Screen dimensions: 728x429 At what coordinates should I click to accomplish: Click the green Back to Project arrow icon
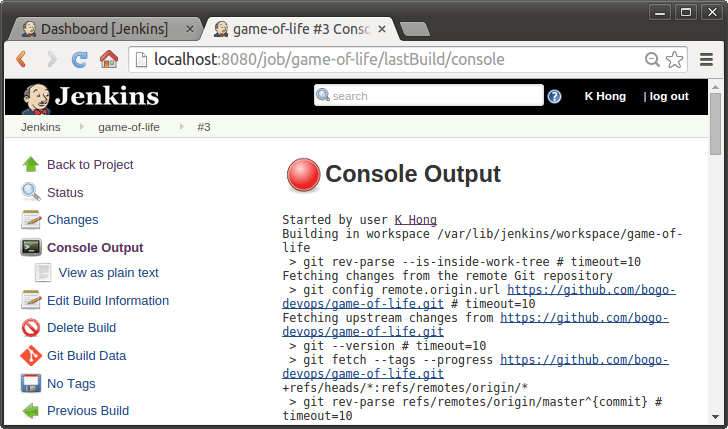click(x=31, y=164)
